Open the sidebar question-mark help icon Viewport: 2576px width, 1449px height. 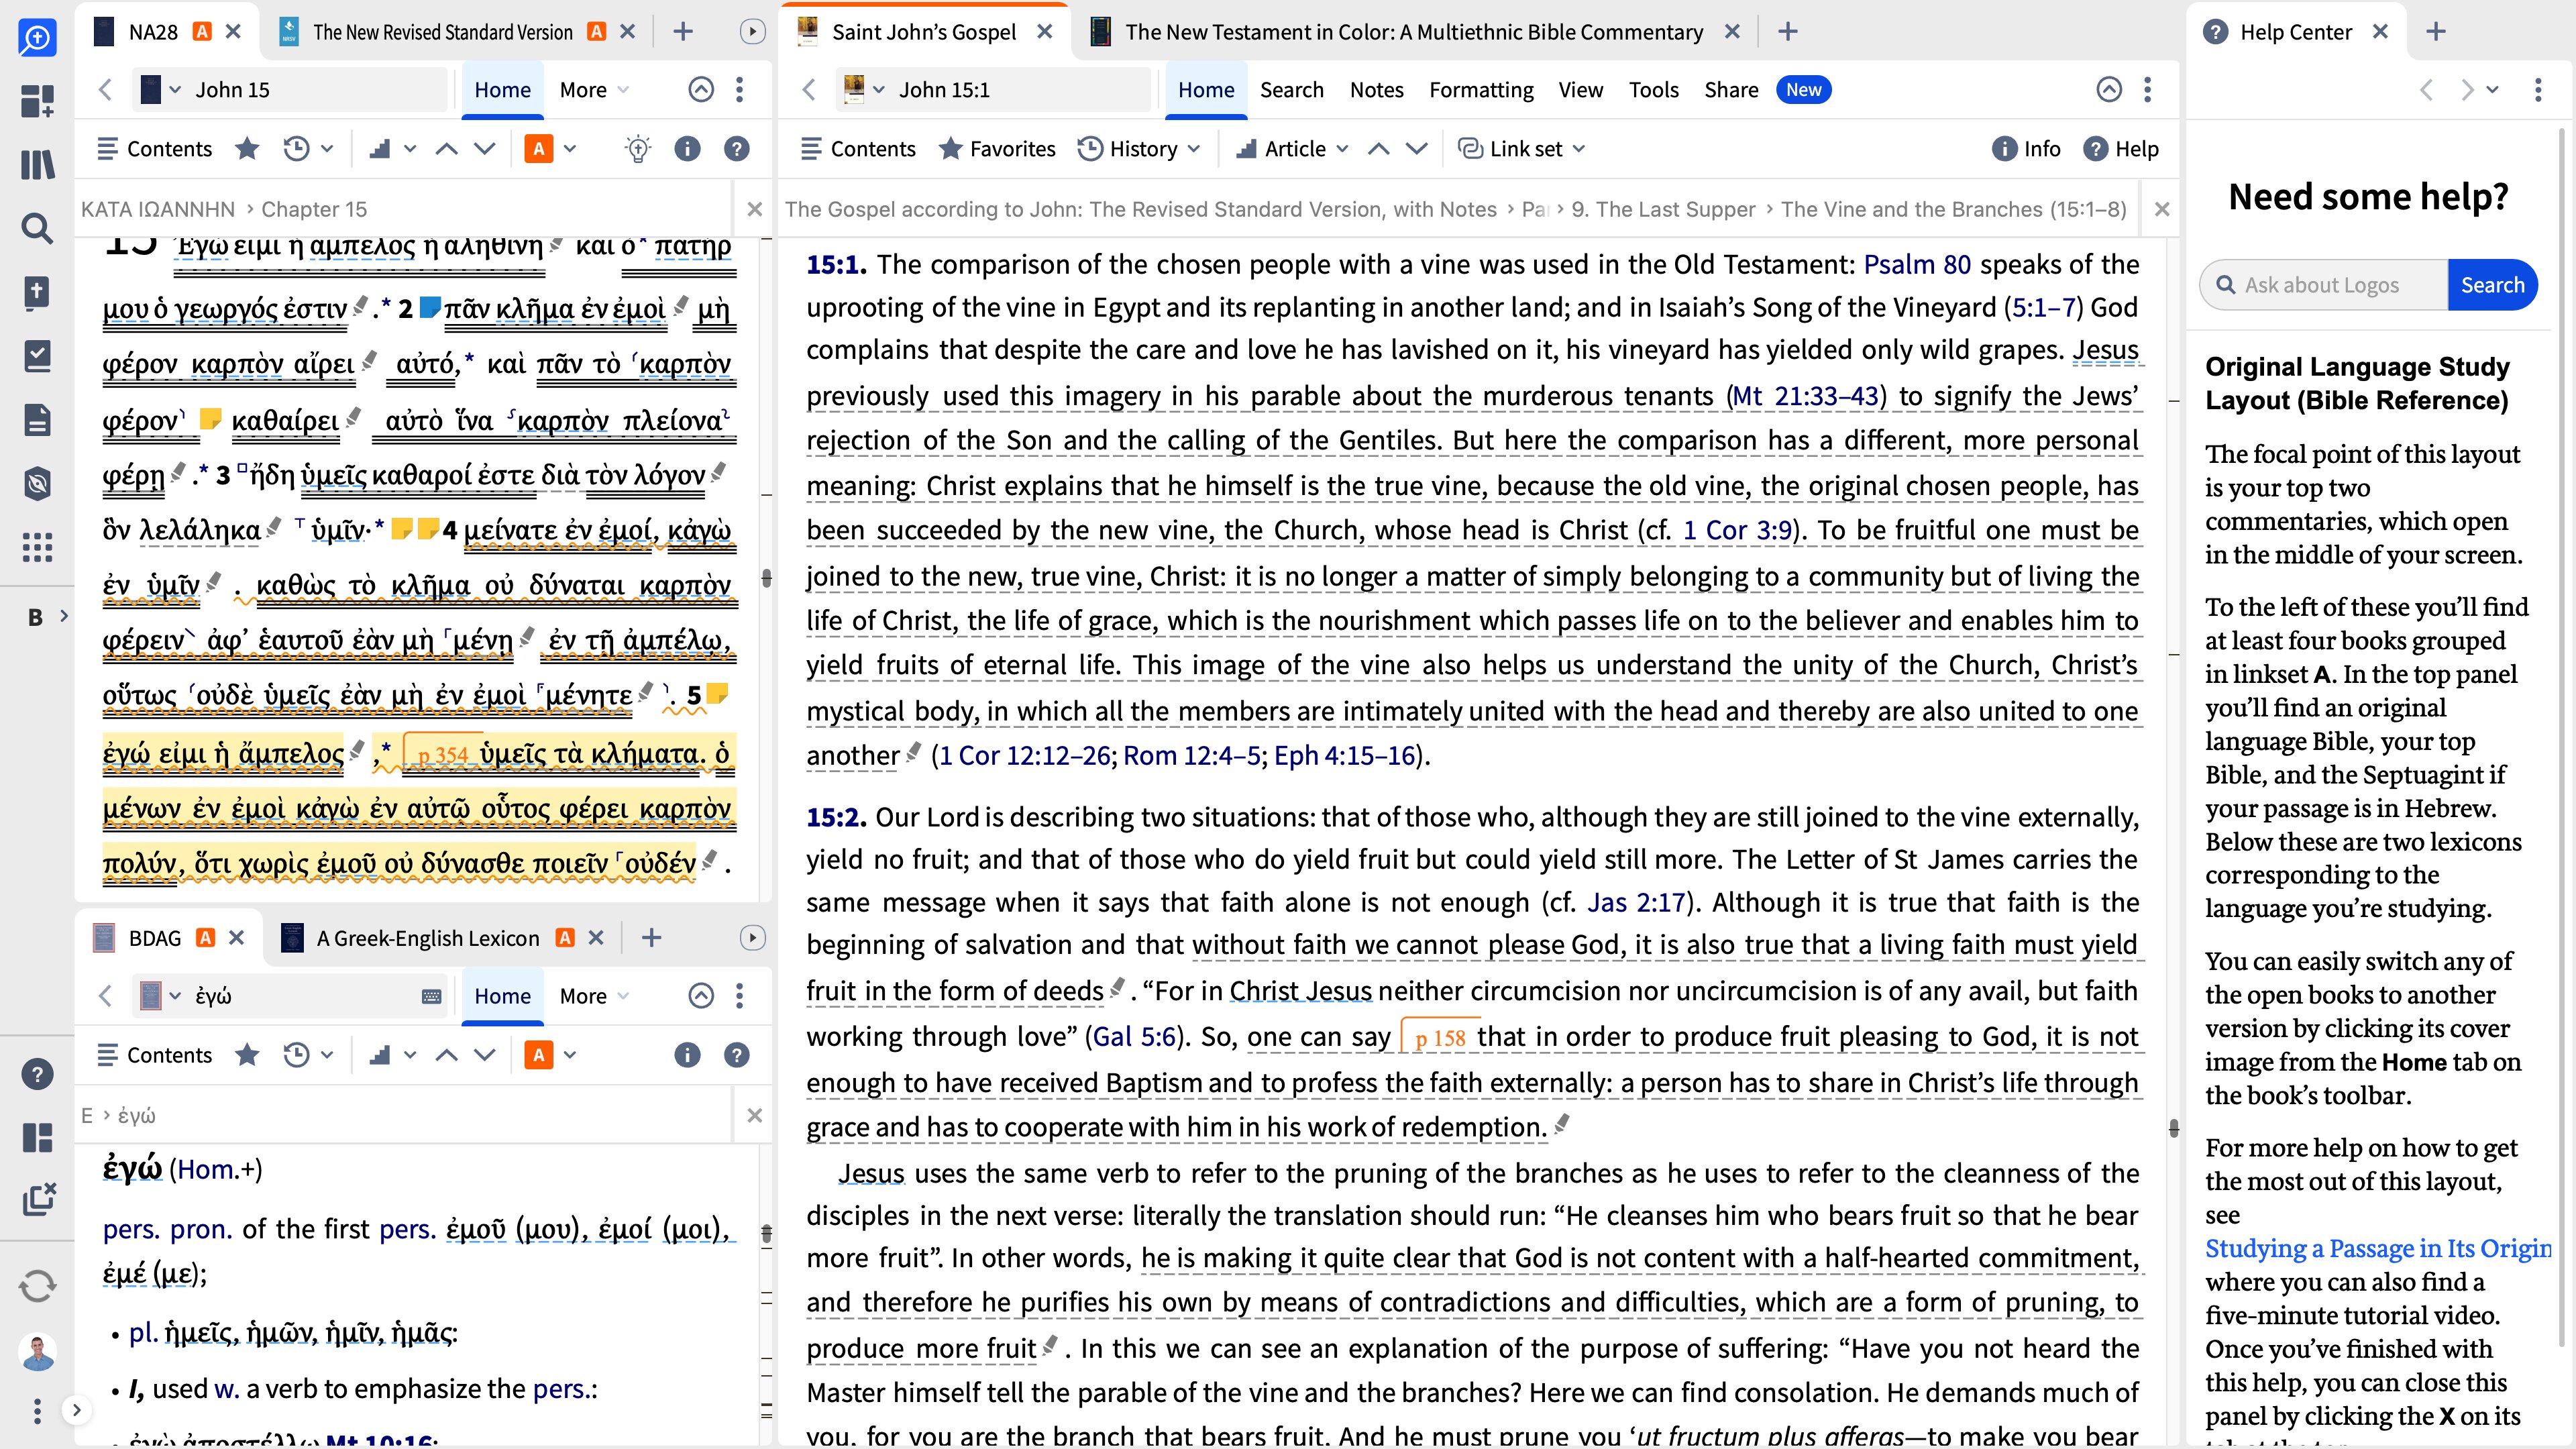coord(37,1074)
